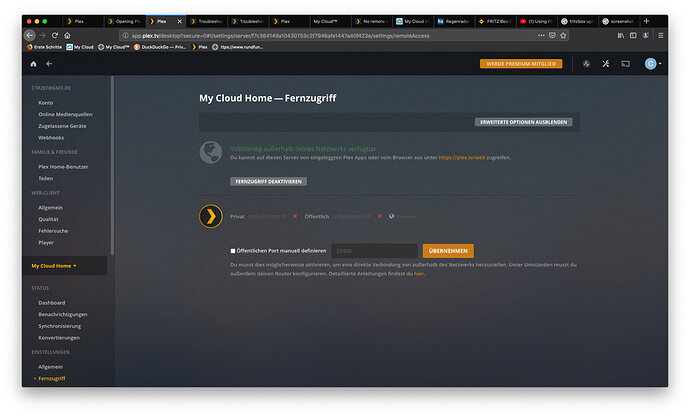
Task: Switch to the FRITZ!Box tab
Action: pos(495,21)
